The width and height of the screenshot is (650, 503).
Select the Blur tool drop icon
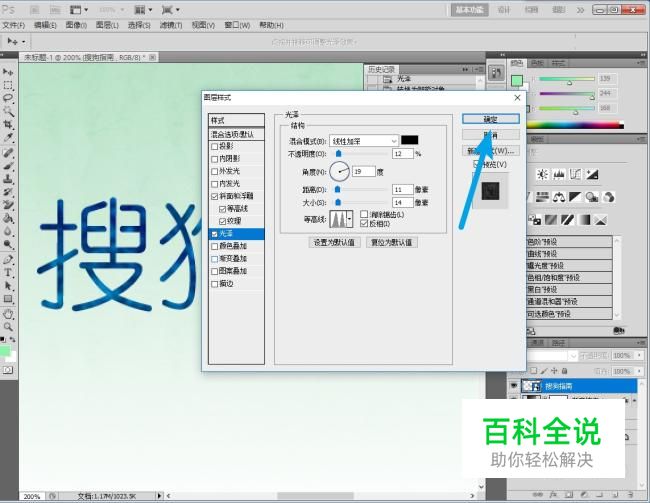click(x=8, y=231)
